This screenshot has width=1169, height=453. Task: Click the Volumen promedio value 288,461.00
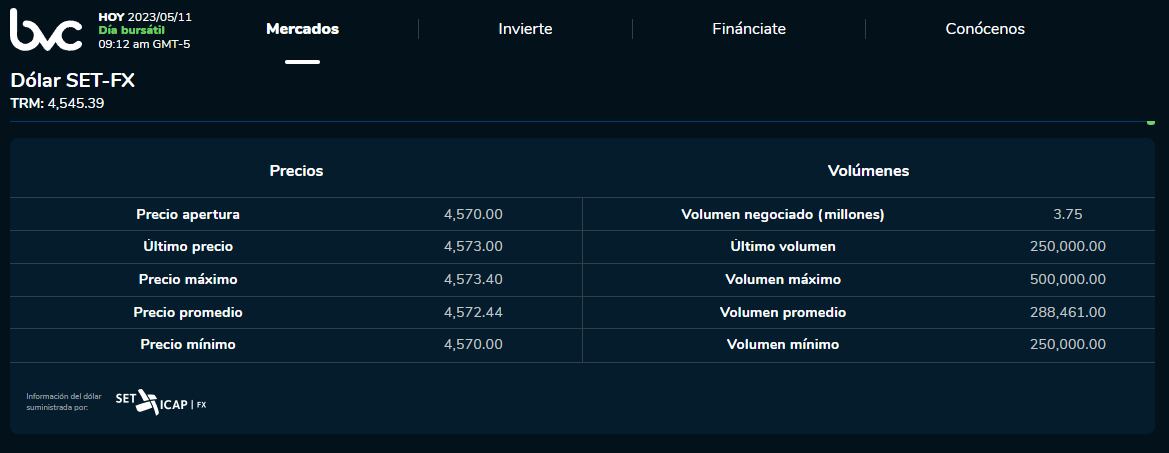[x=1067, y=312]
